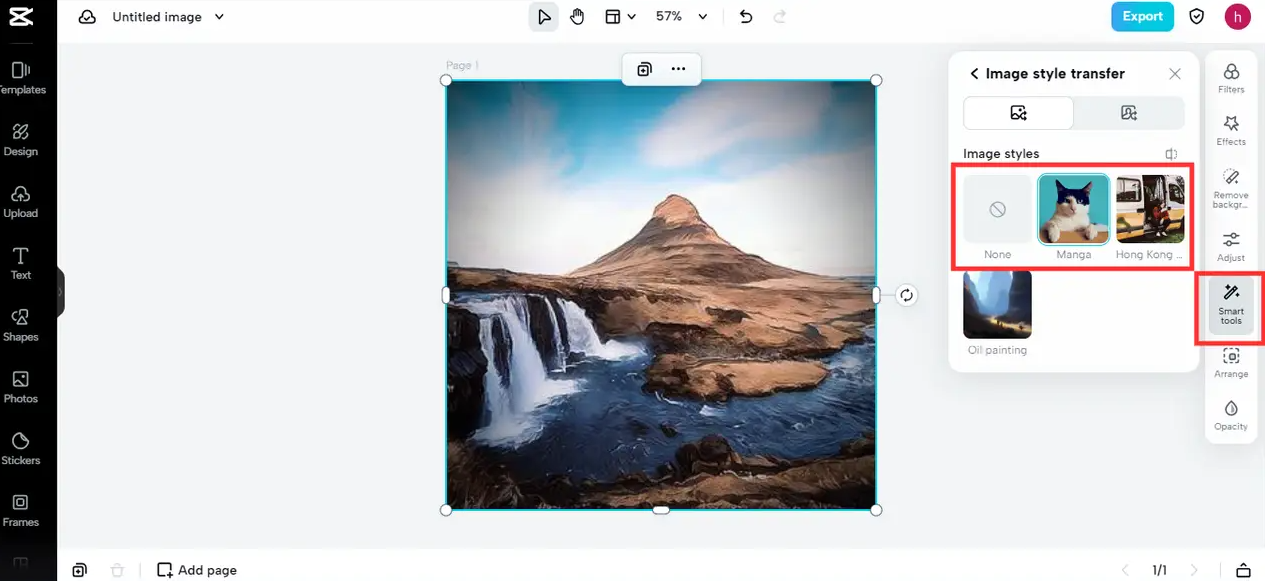This screenshot has width=1265, height=581.
Task: Open the Photos sidebar panel
Action: (x=21, y=387)
